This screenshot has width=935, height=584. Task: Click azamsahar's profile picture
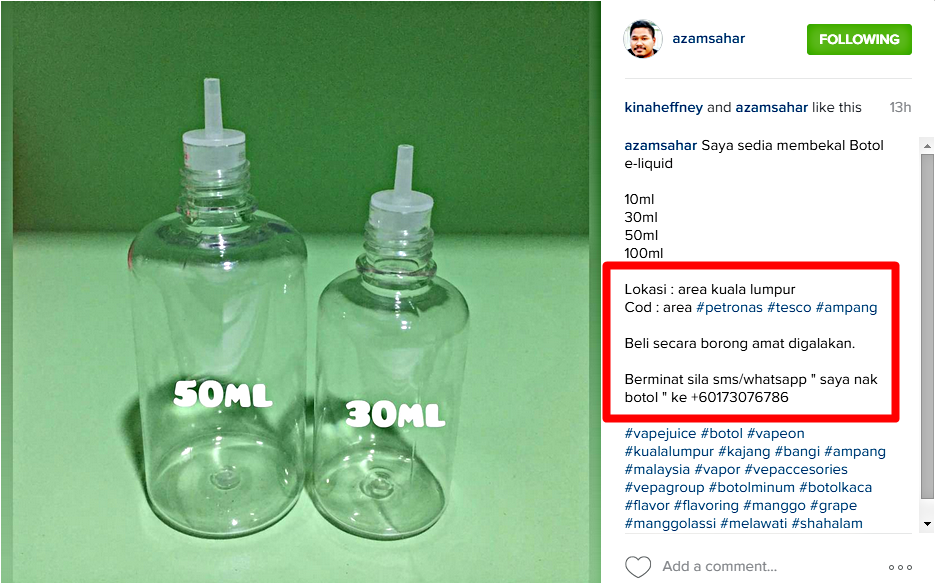click(x=643, y=39)
